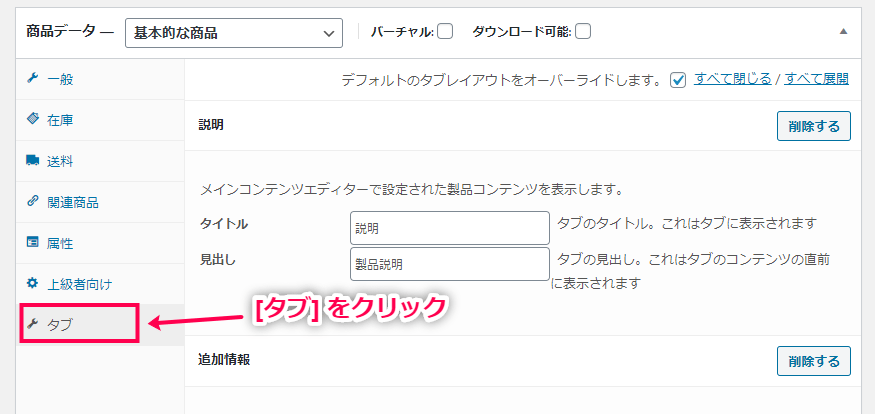Image resolution: width=875 pixels, height=414 pixels.
Task: Toggle the ダウンロード可能 checkbox
Action: click(x=583, y=32)
